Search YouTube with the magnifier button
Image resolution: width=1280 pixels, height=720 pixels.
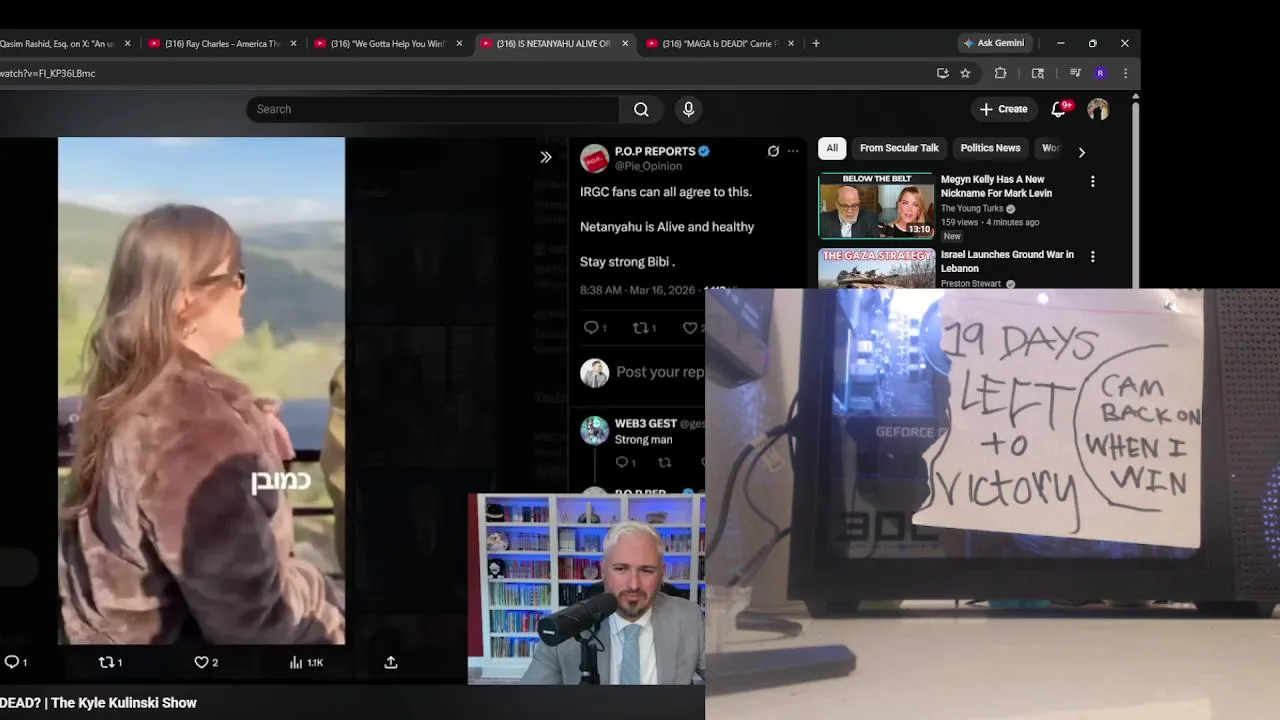coord(641,109)
